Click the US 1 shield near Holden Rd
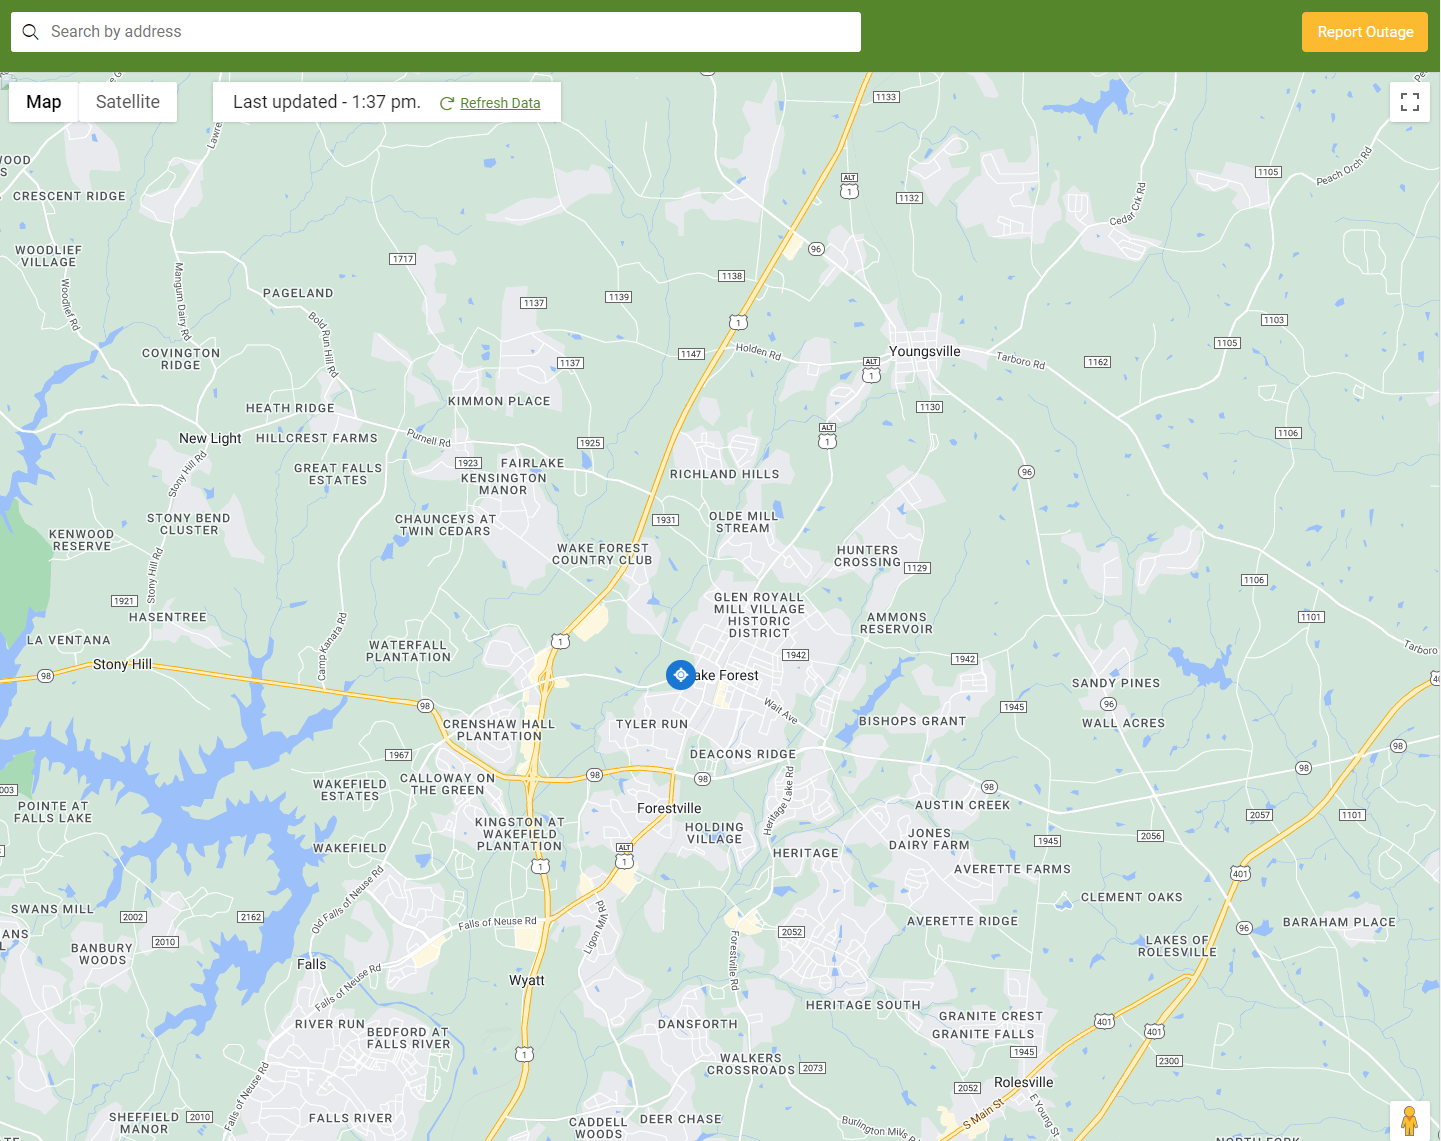The width and height of the screenshot is (1441, 1141). tap(738, 321)
